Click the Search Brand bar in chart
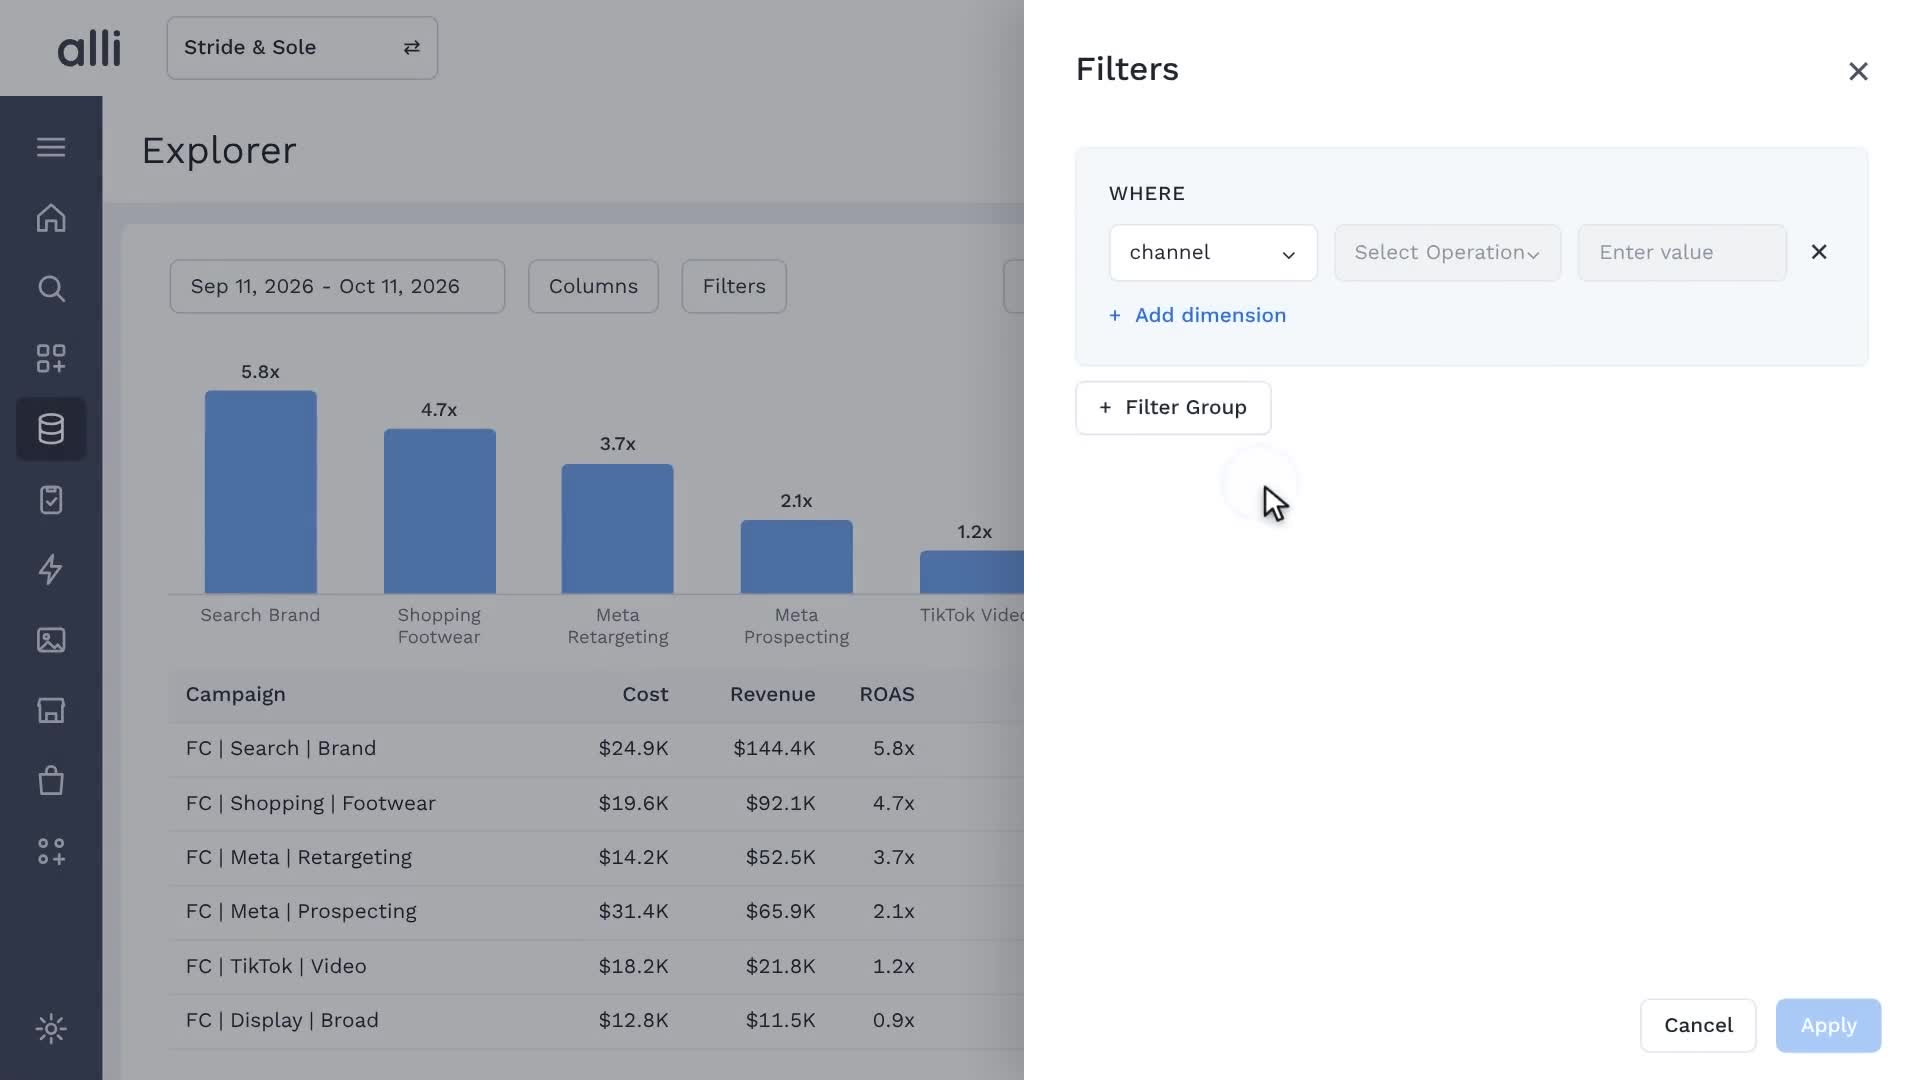The image size is (1920, 1080). pos(260,492)
